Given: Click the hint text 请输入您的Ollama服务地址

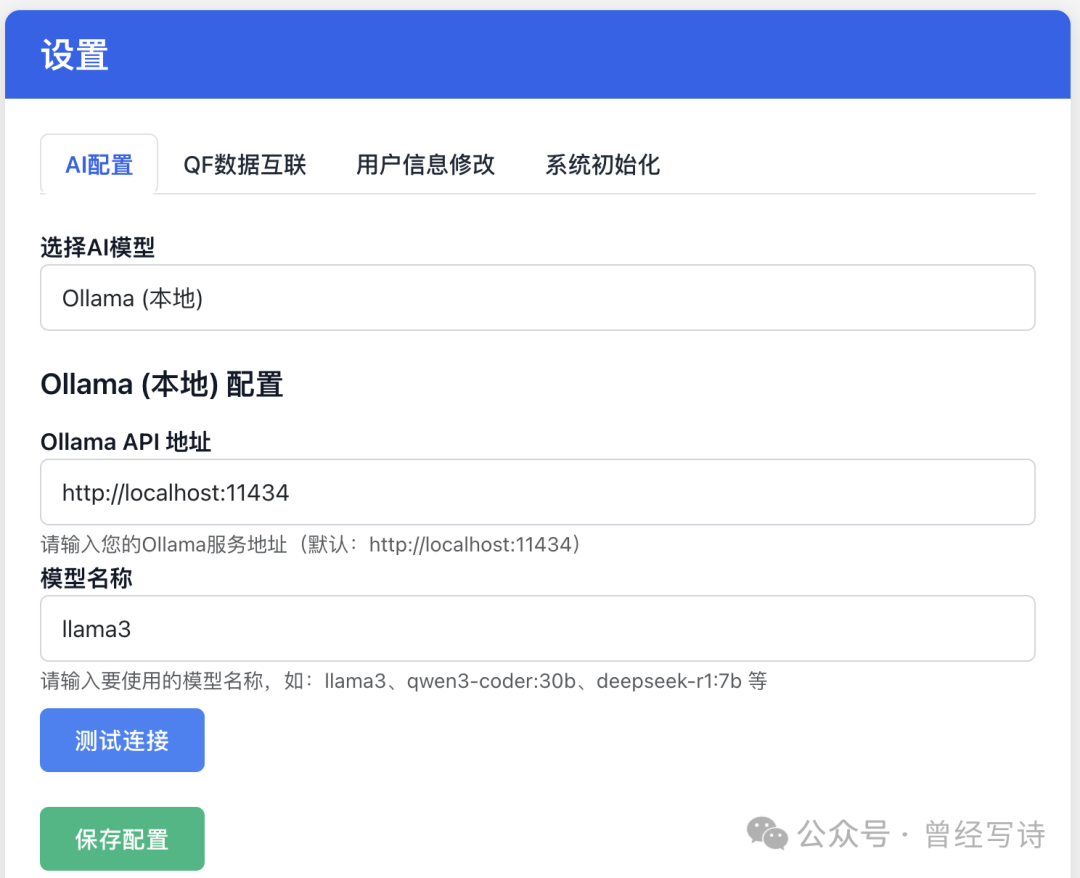Looking at the screenshot, I should [311, 544].
